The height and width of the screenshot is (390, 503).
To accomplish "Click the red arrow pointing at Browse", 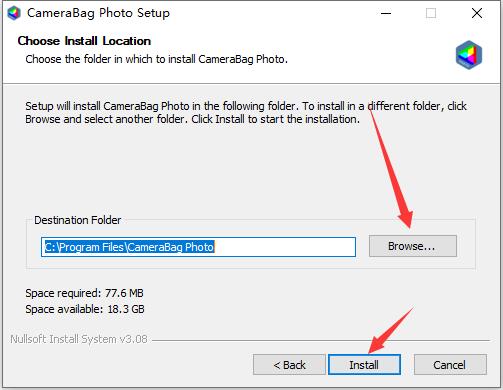I will tap(391, 165).
